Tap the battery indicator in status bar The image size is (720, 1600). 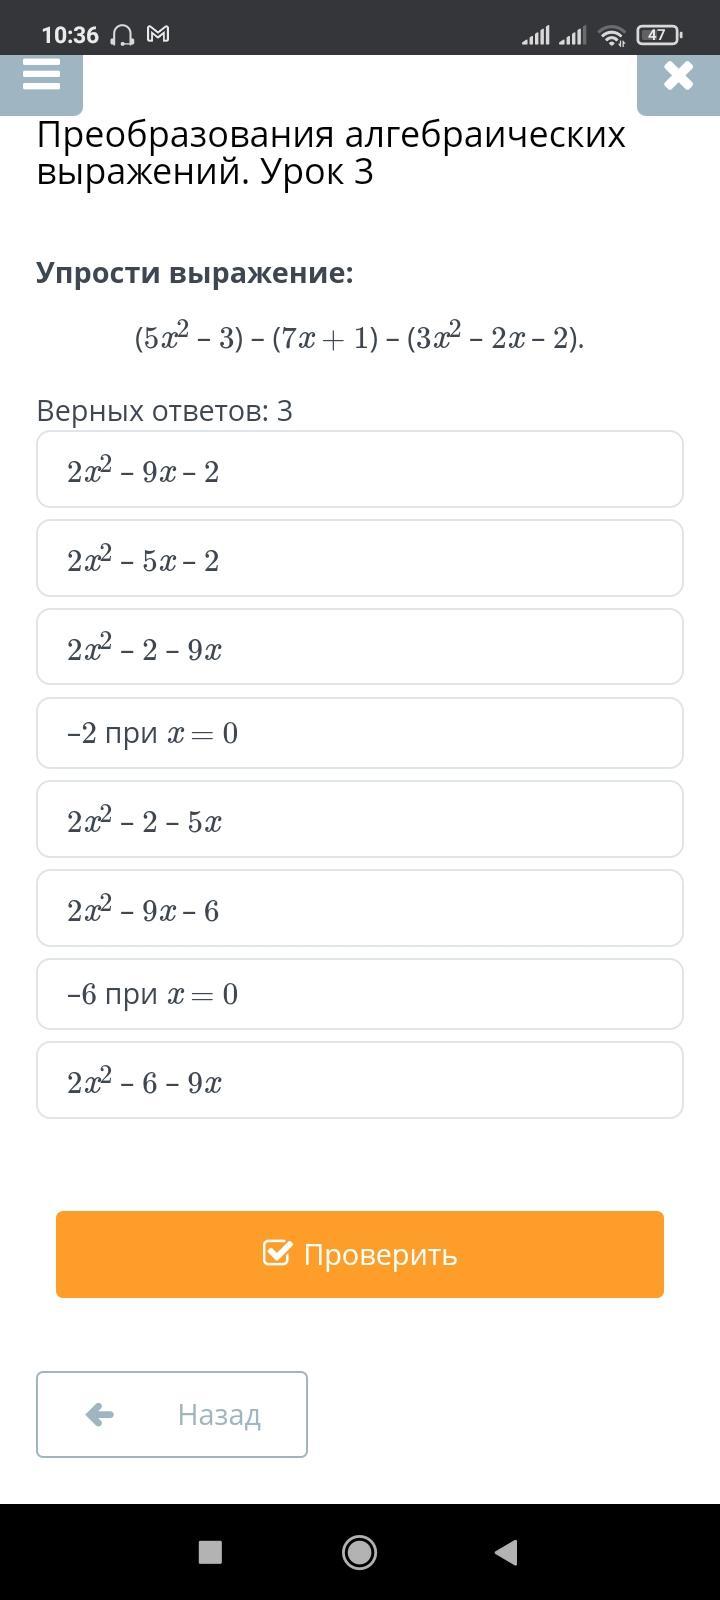click(x=659, y=35)
